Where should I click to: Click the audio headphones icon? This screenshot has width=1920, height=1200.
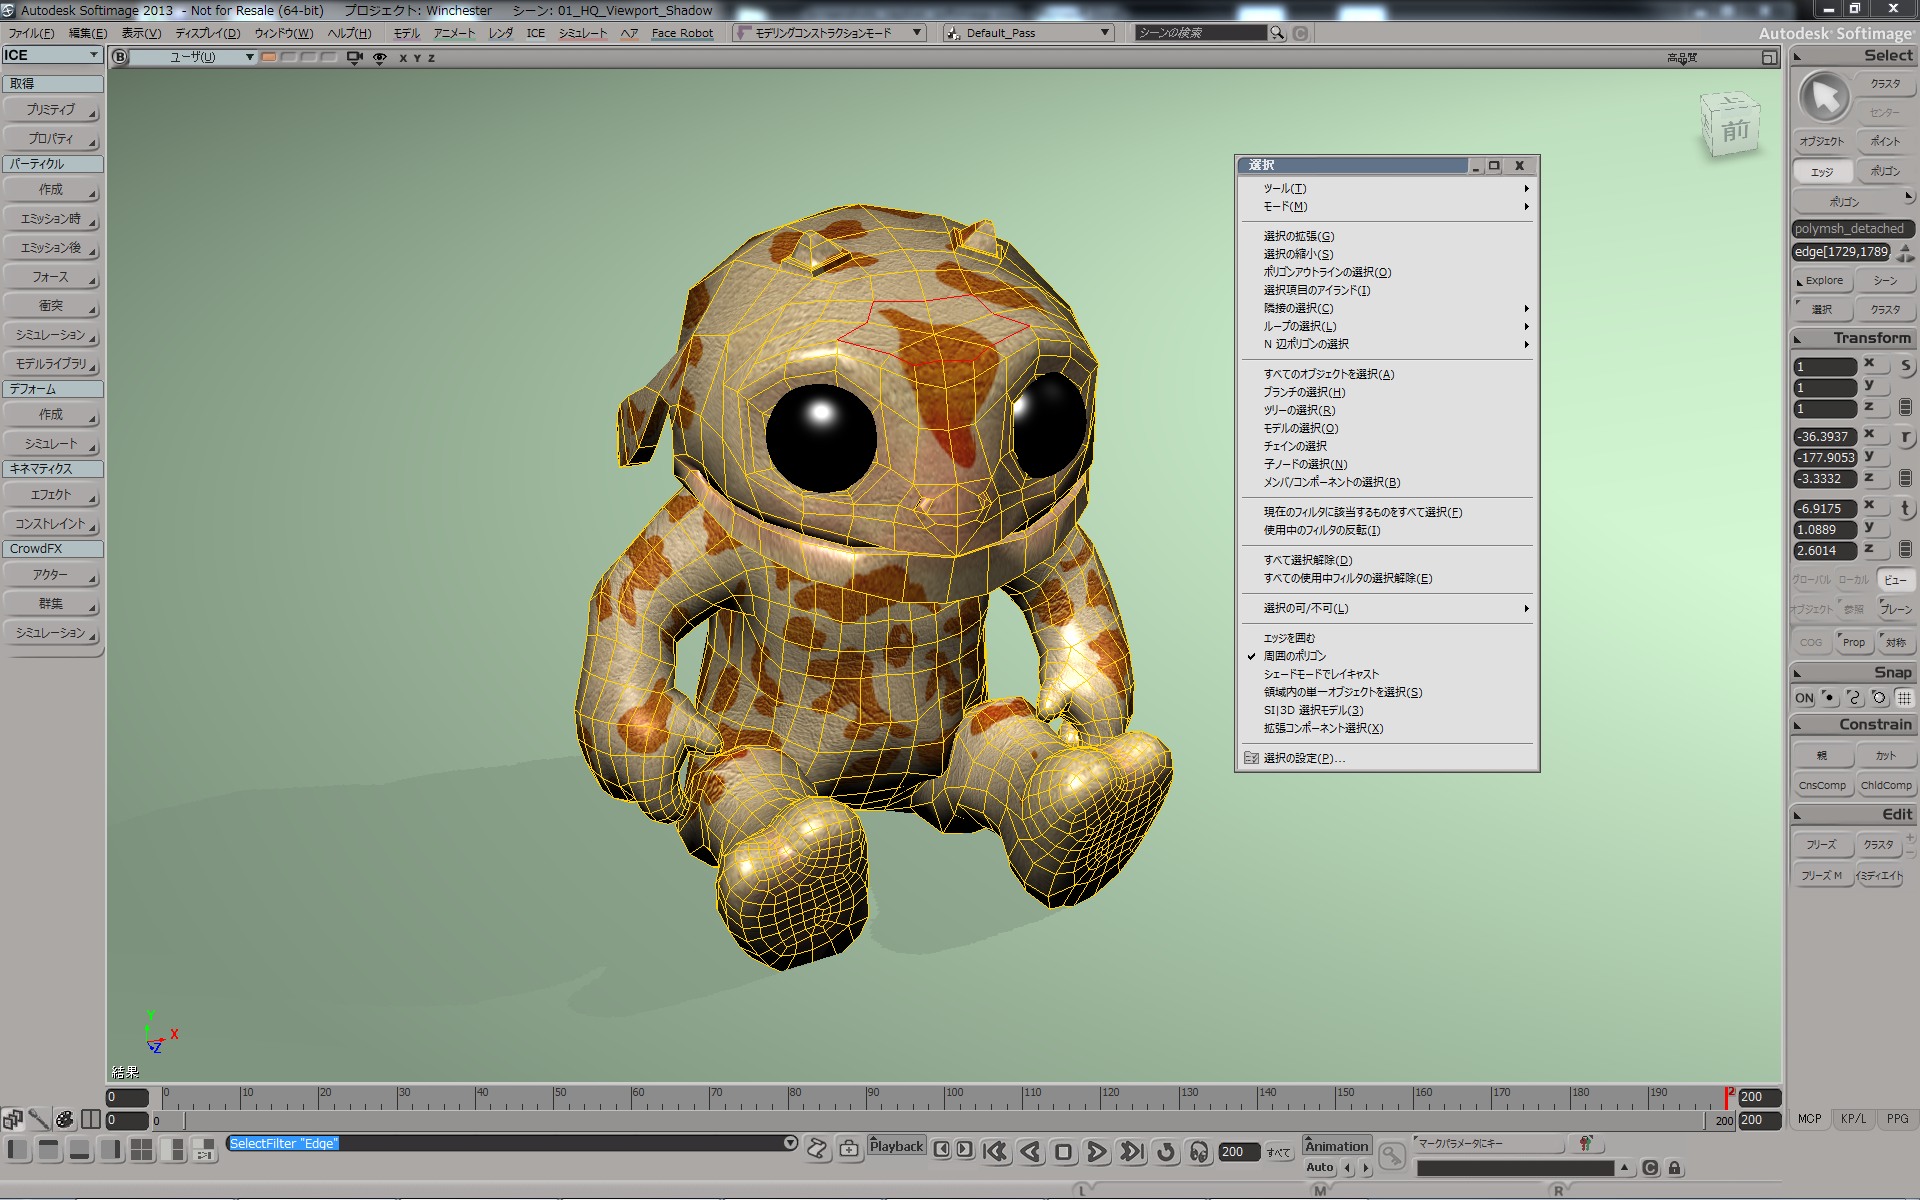[1198, 1152]
